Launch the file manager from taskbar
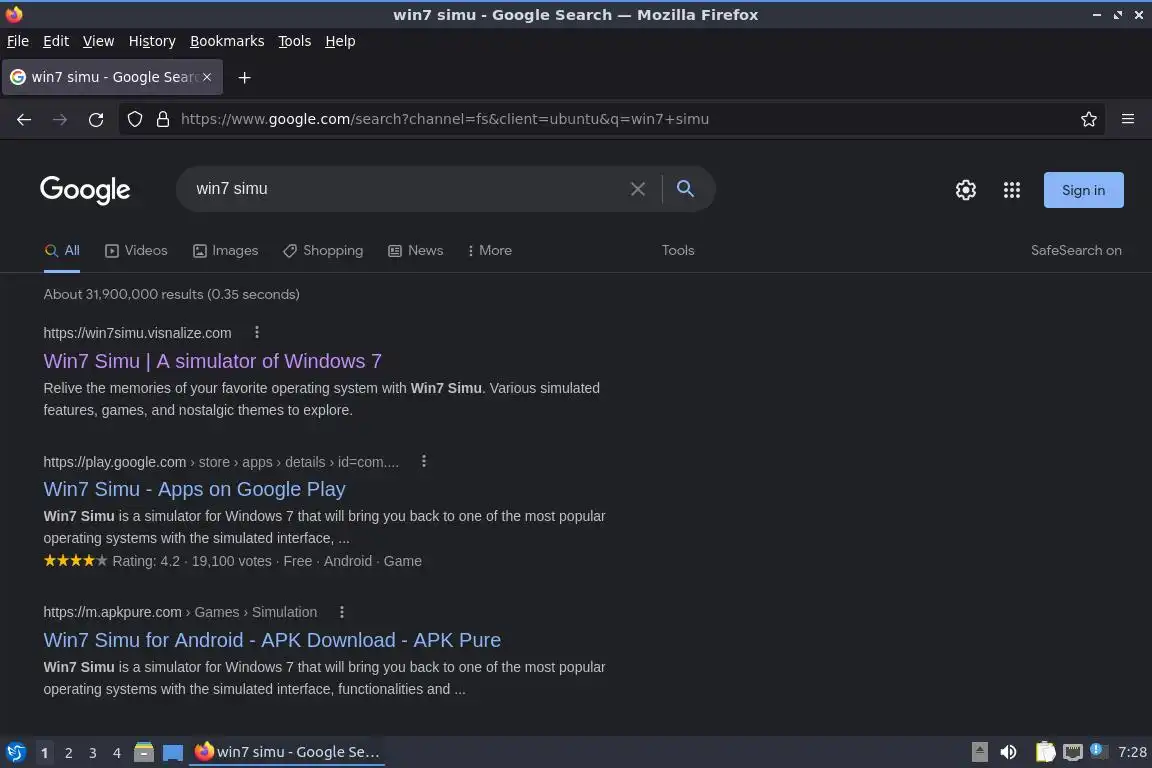This screenshot has height=768, width=1152. click(x=144, y=752)
